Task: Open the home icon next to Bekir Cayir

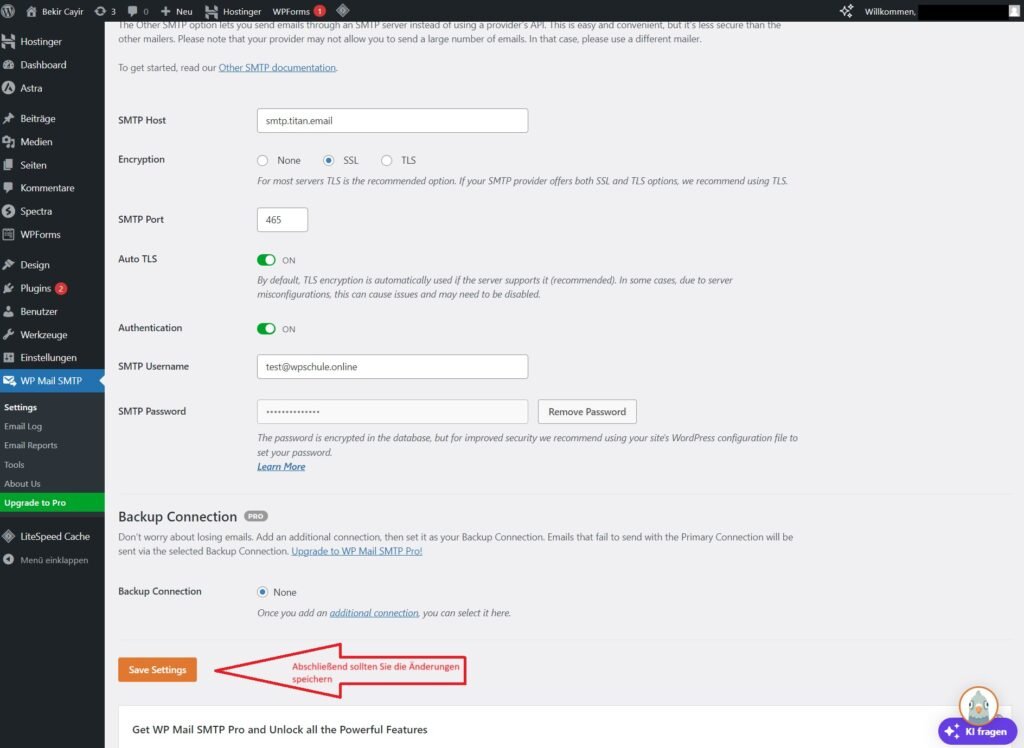Action: click(x=31, y=11)
